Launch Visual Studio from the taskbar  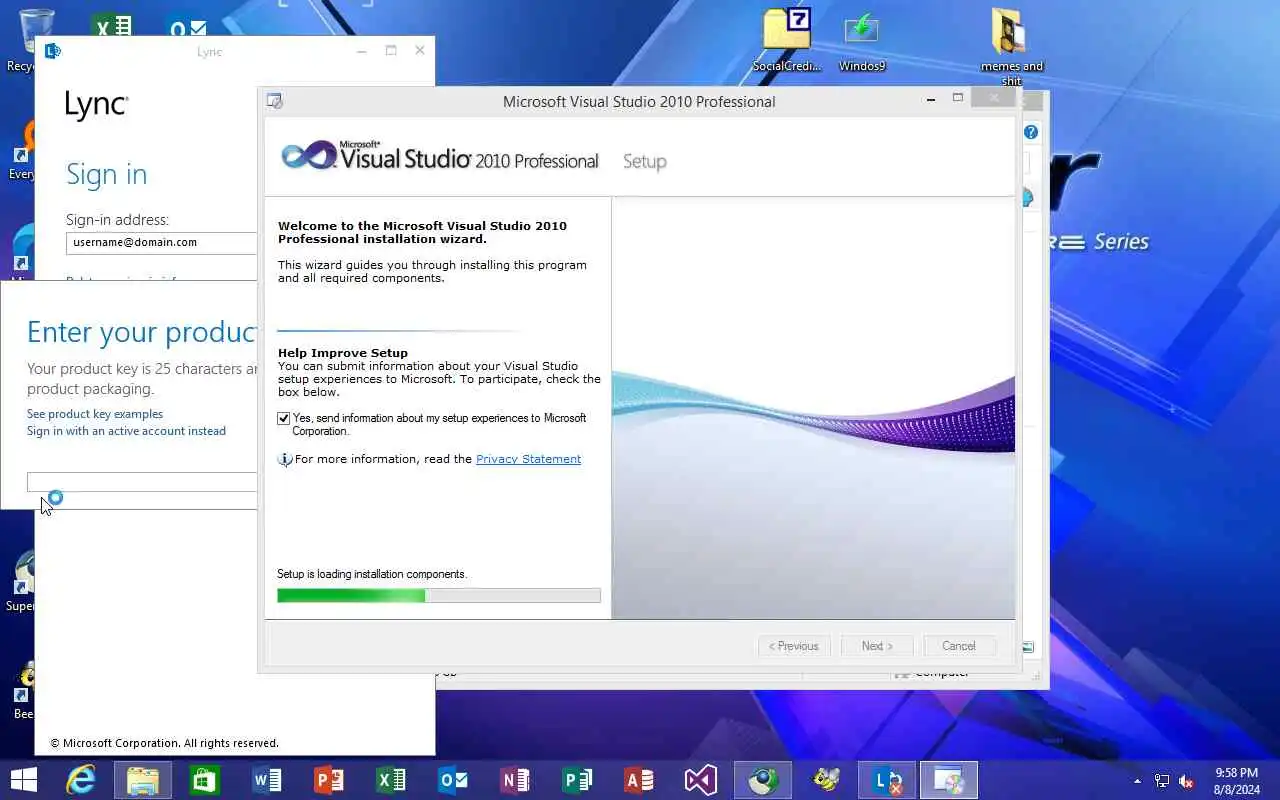point(701,780)
